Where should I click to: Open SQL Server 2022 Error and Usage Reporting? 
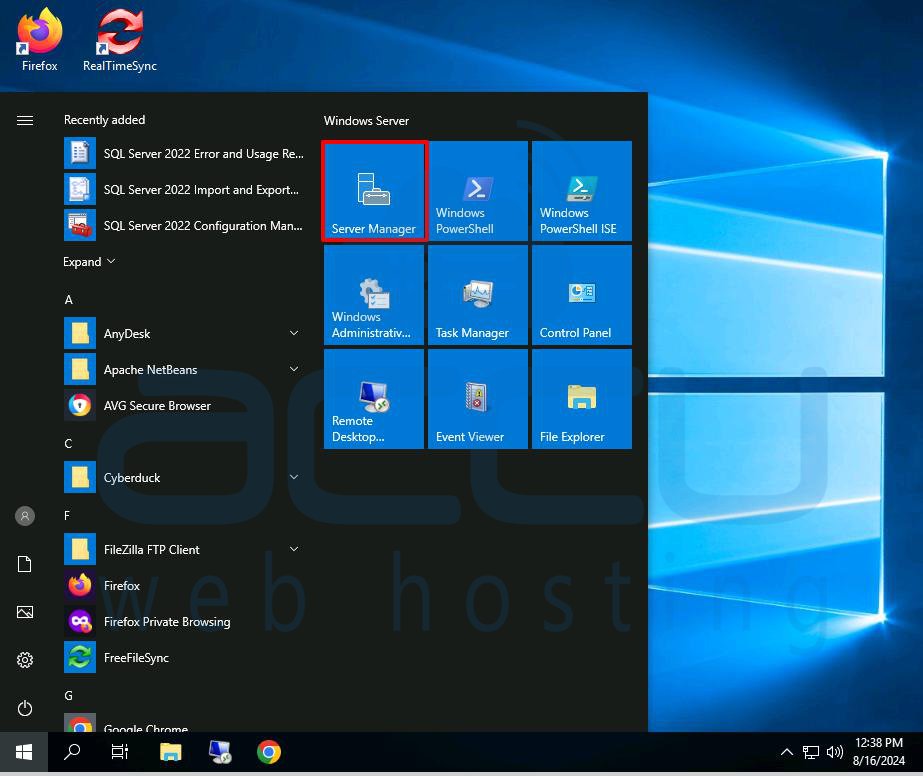click(x=184, y=154)
